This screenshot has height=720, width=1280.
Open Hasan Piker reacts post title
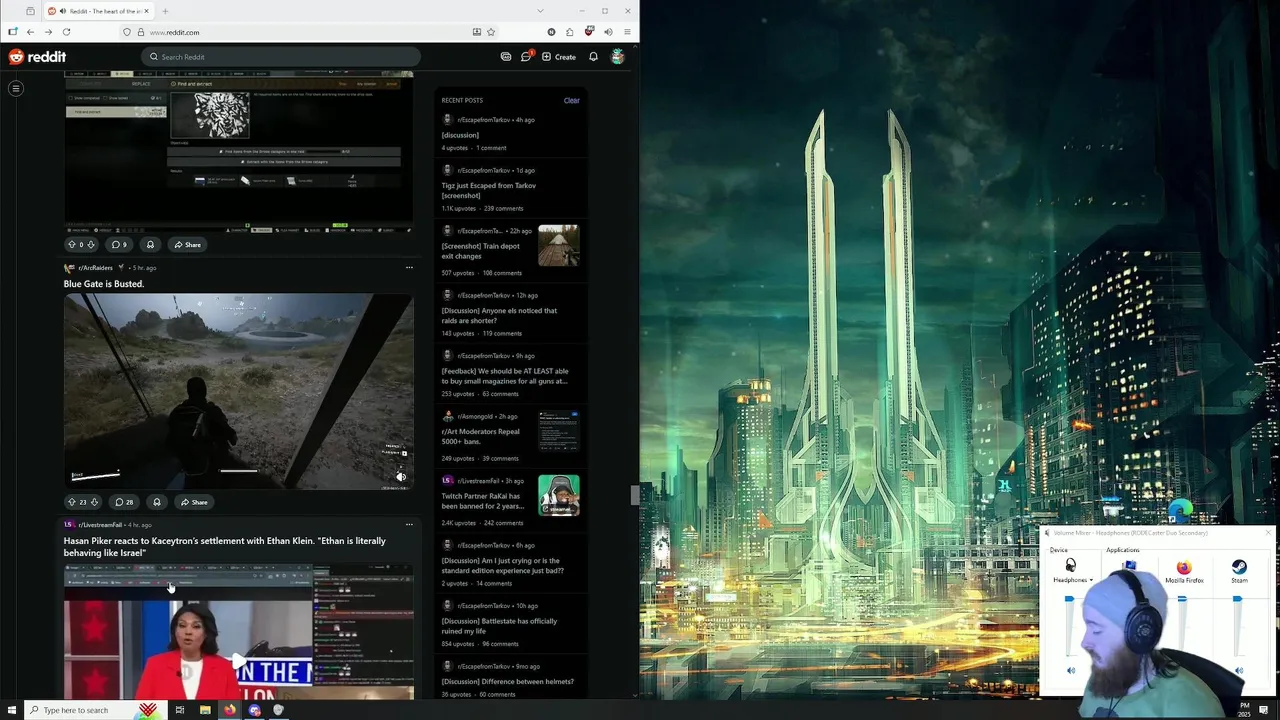[225, 547]
